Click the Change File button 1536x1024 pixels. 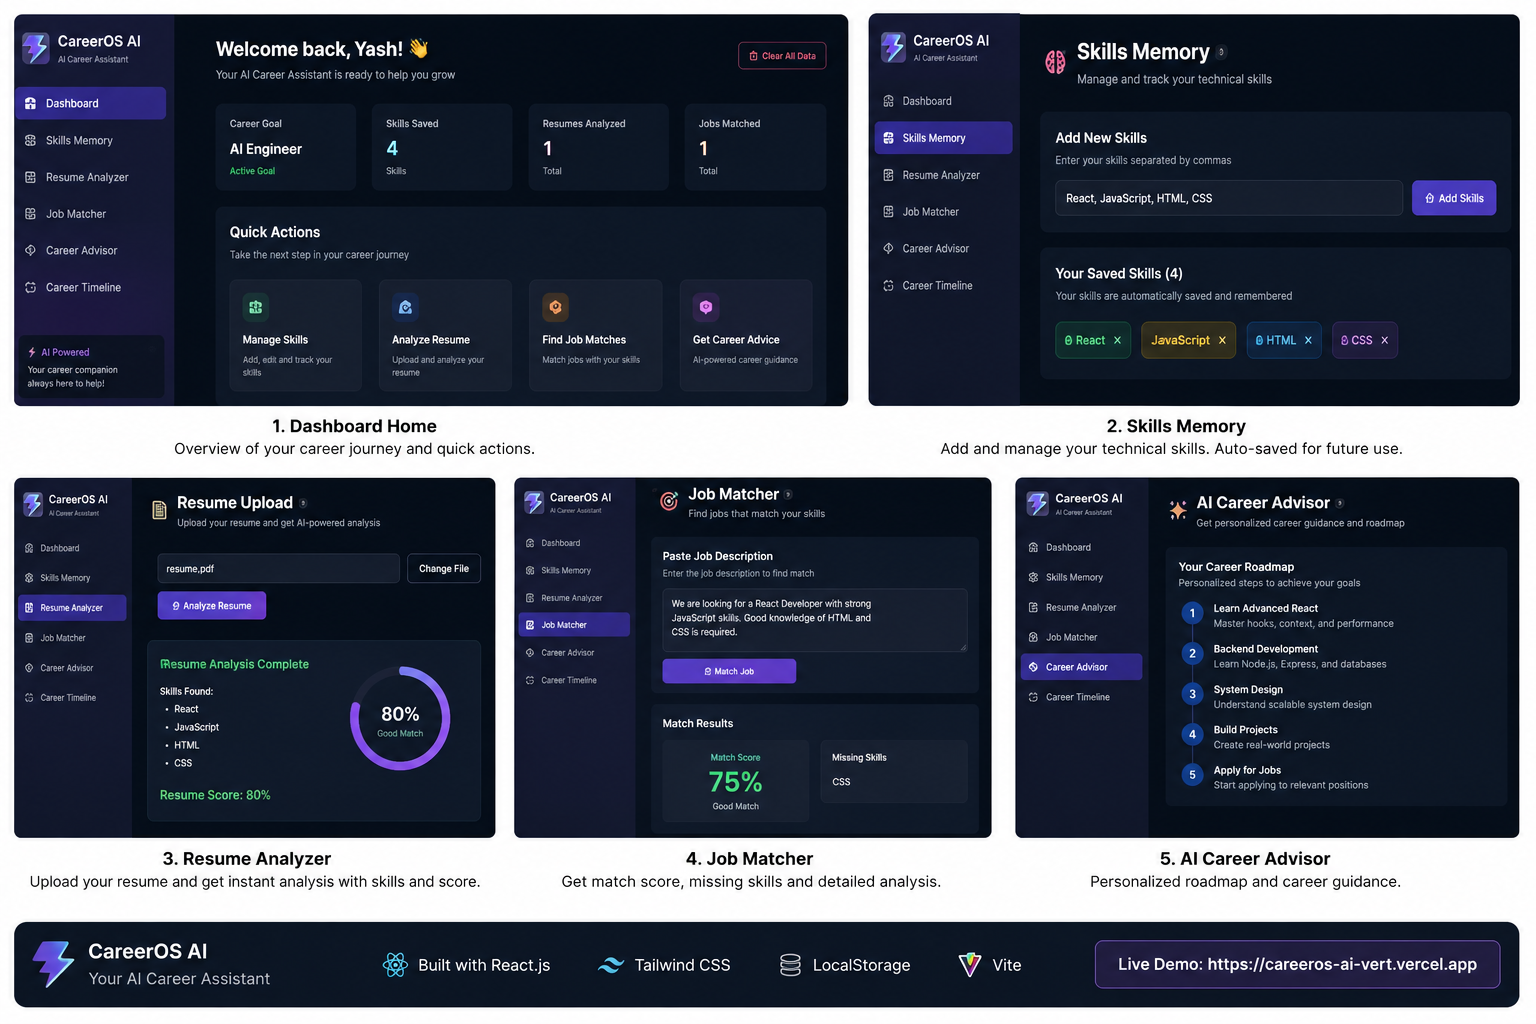444,569
